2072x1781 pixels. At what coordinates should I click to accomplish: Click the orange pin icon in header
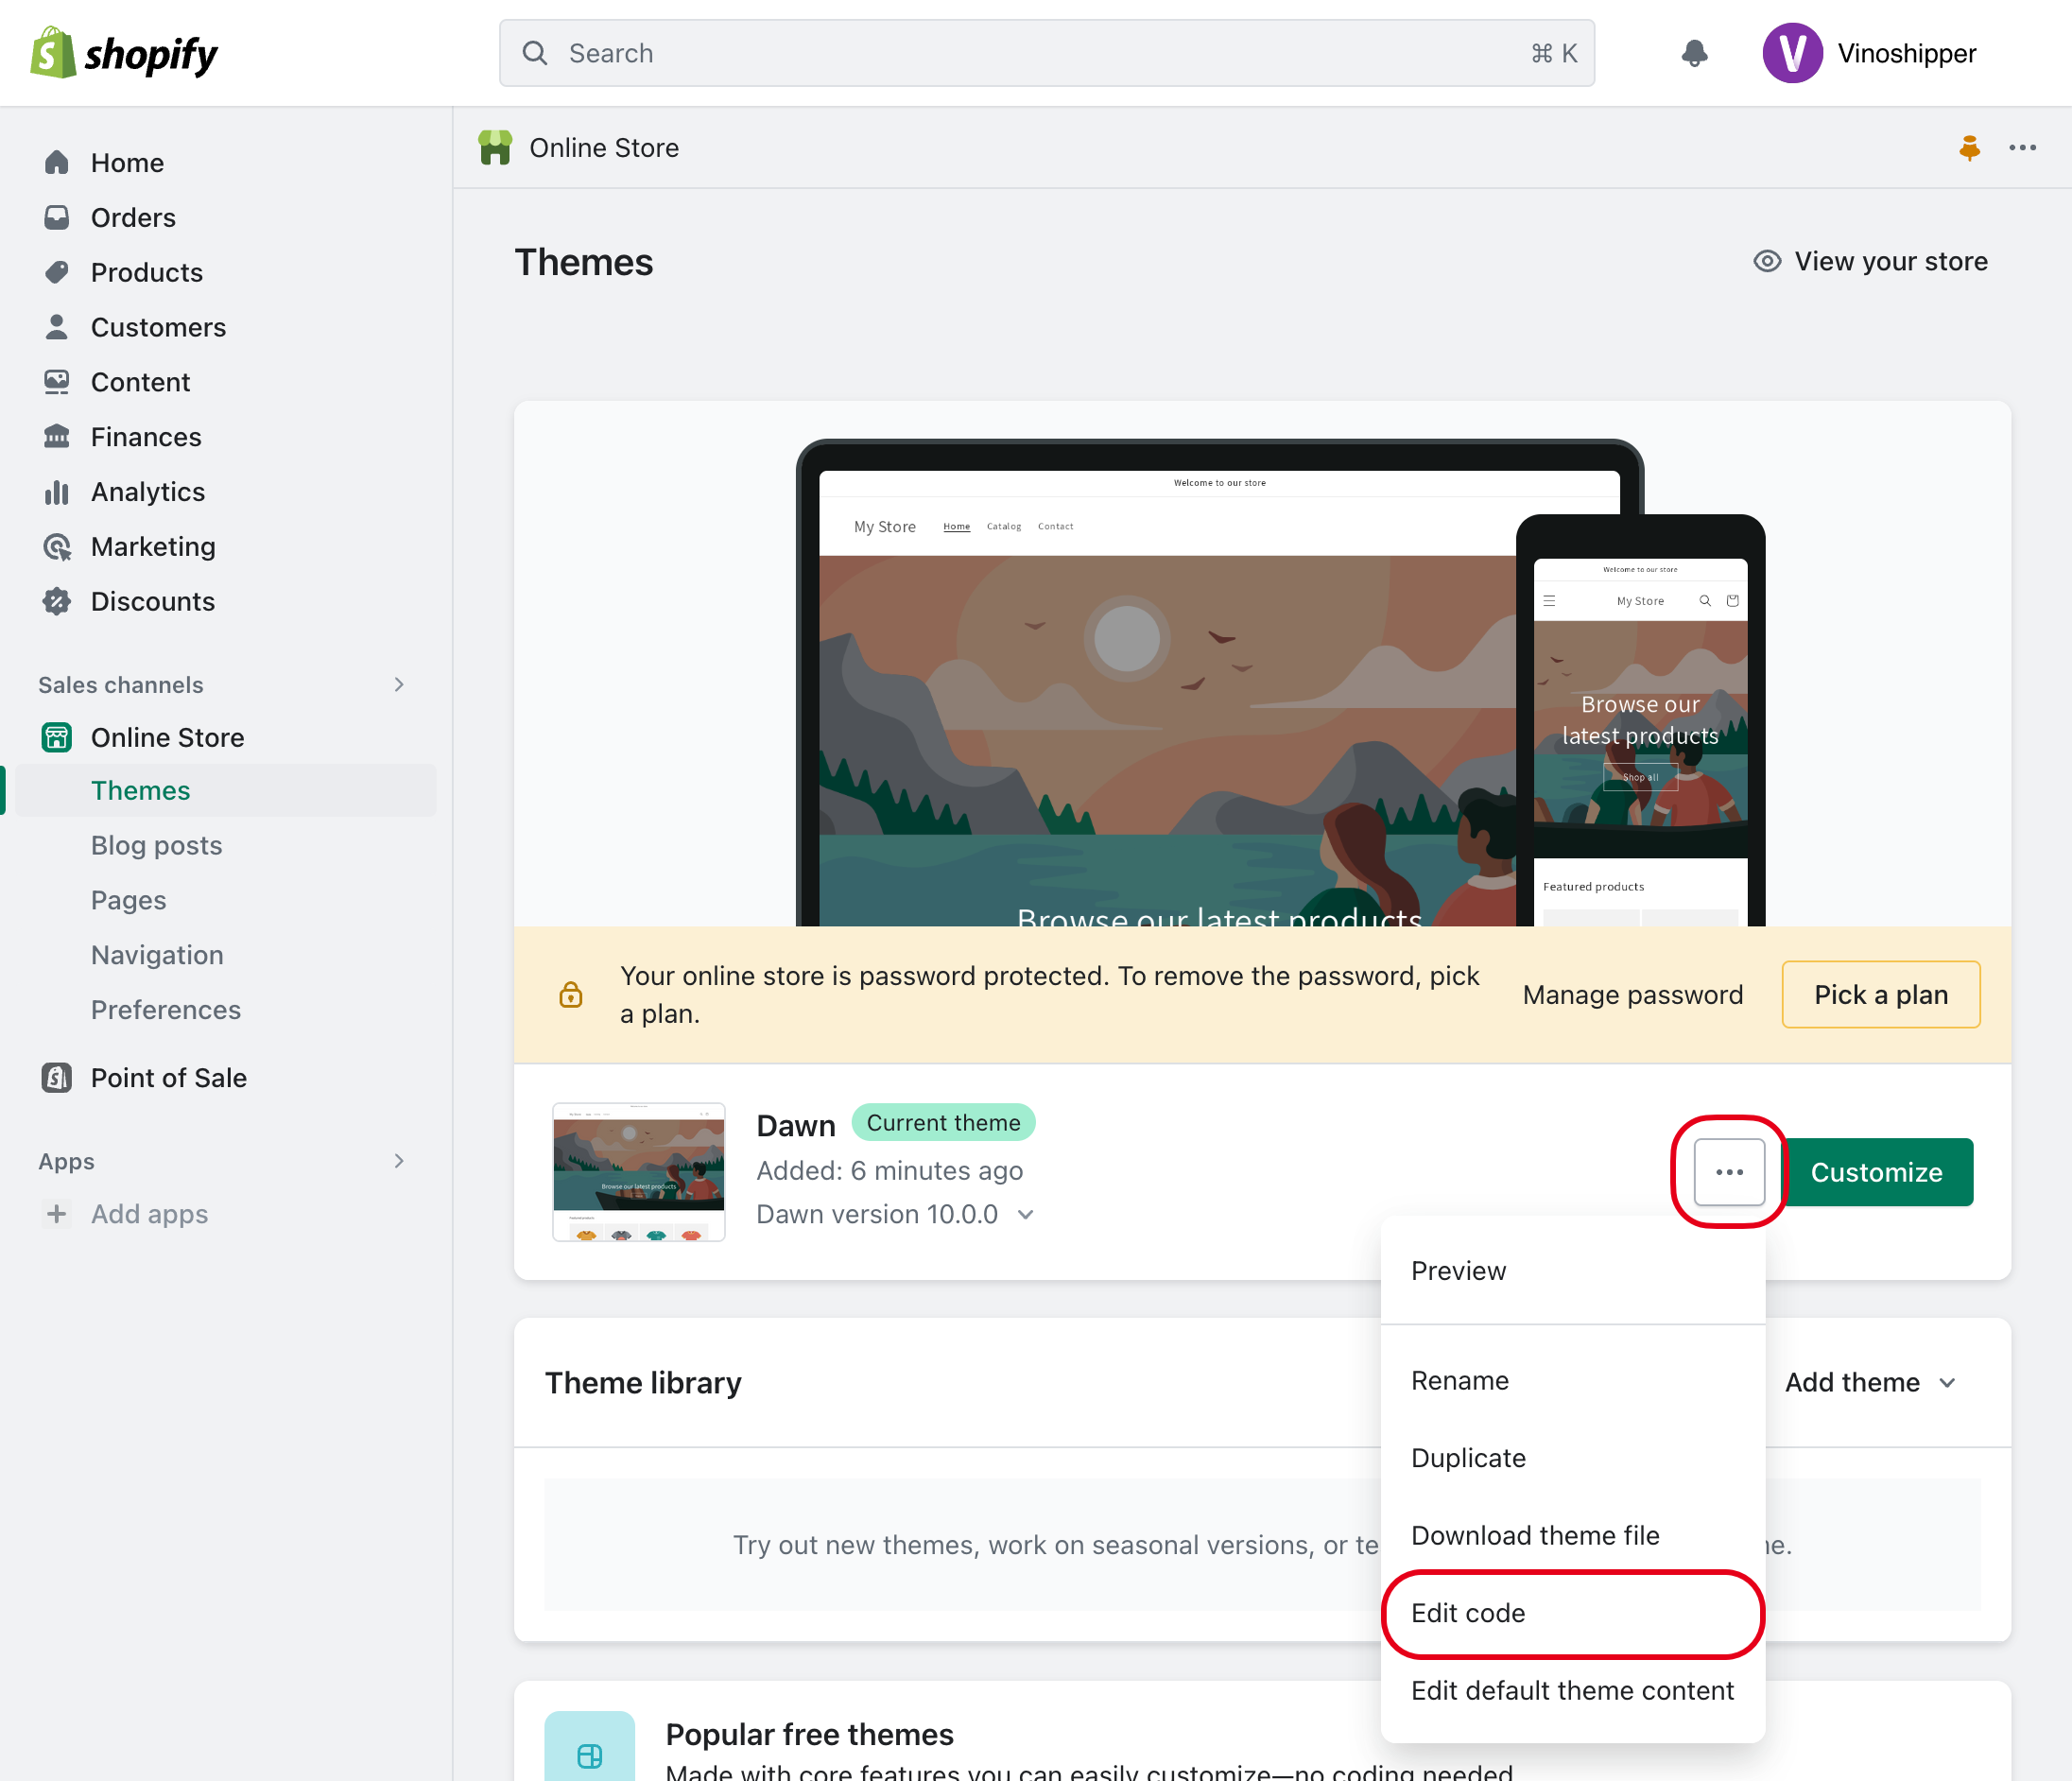click(x=1969, y=148)
